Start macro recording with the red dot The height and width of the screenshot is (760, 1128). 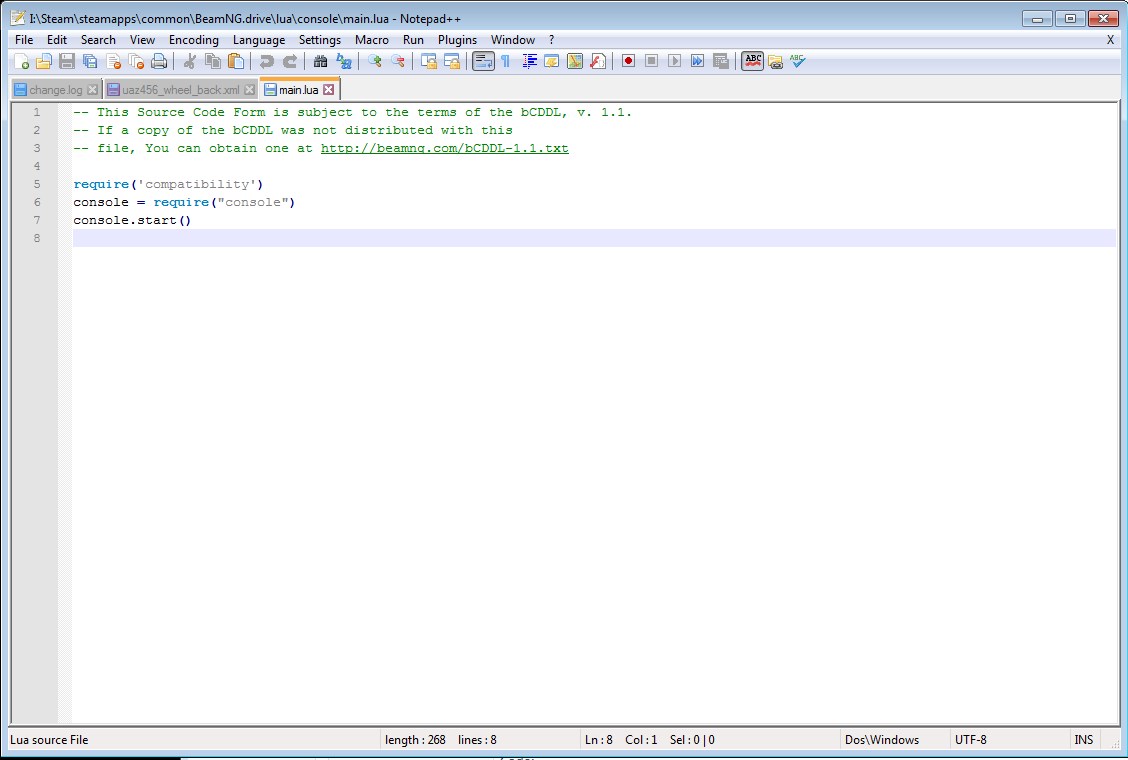pos(629,61)
